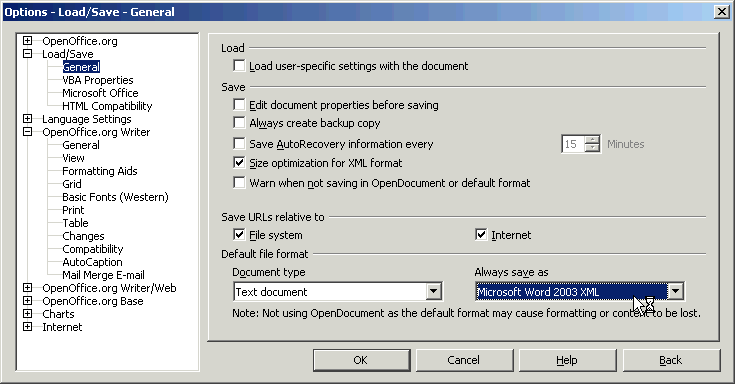The width and height of the screenshot is (735, 384).
Task: Open the Help button
Action: tap(568, 360)
